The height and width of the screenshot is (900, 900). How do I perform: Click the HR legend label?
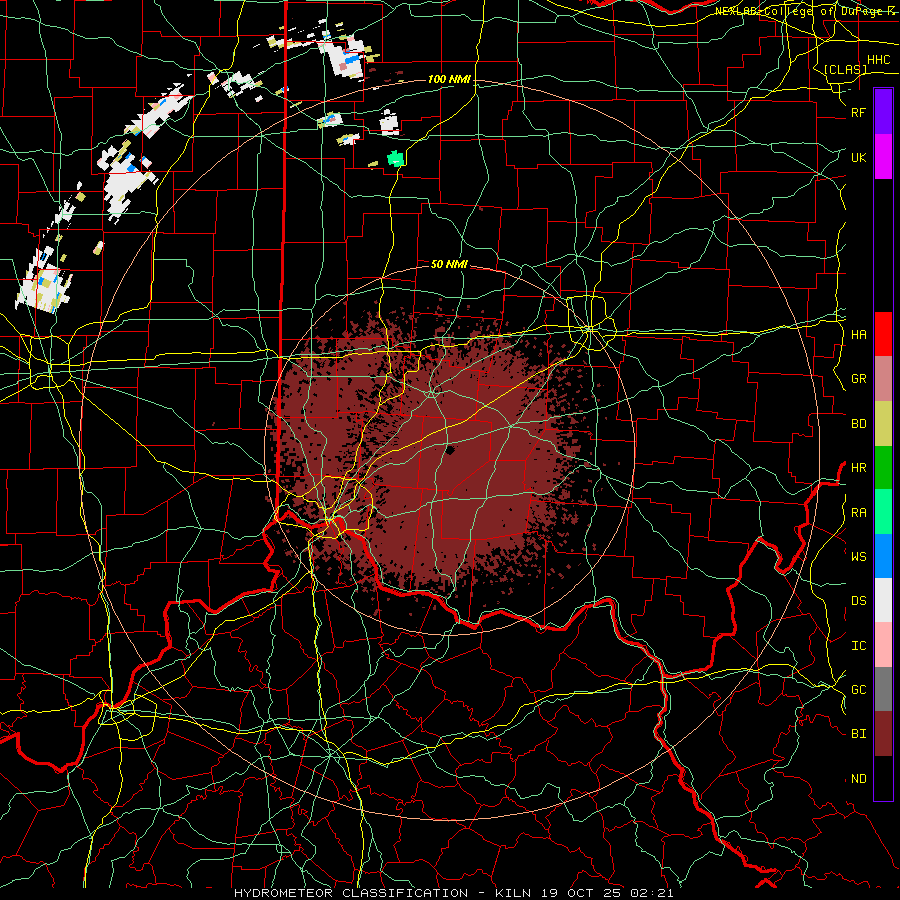[859, 468]
